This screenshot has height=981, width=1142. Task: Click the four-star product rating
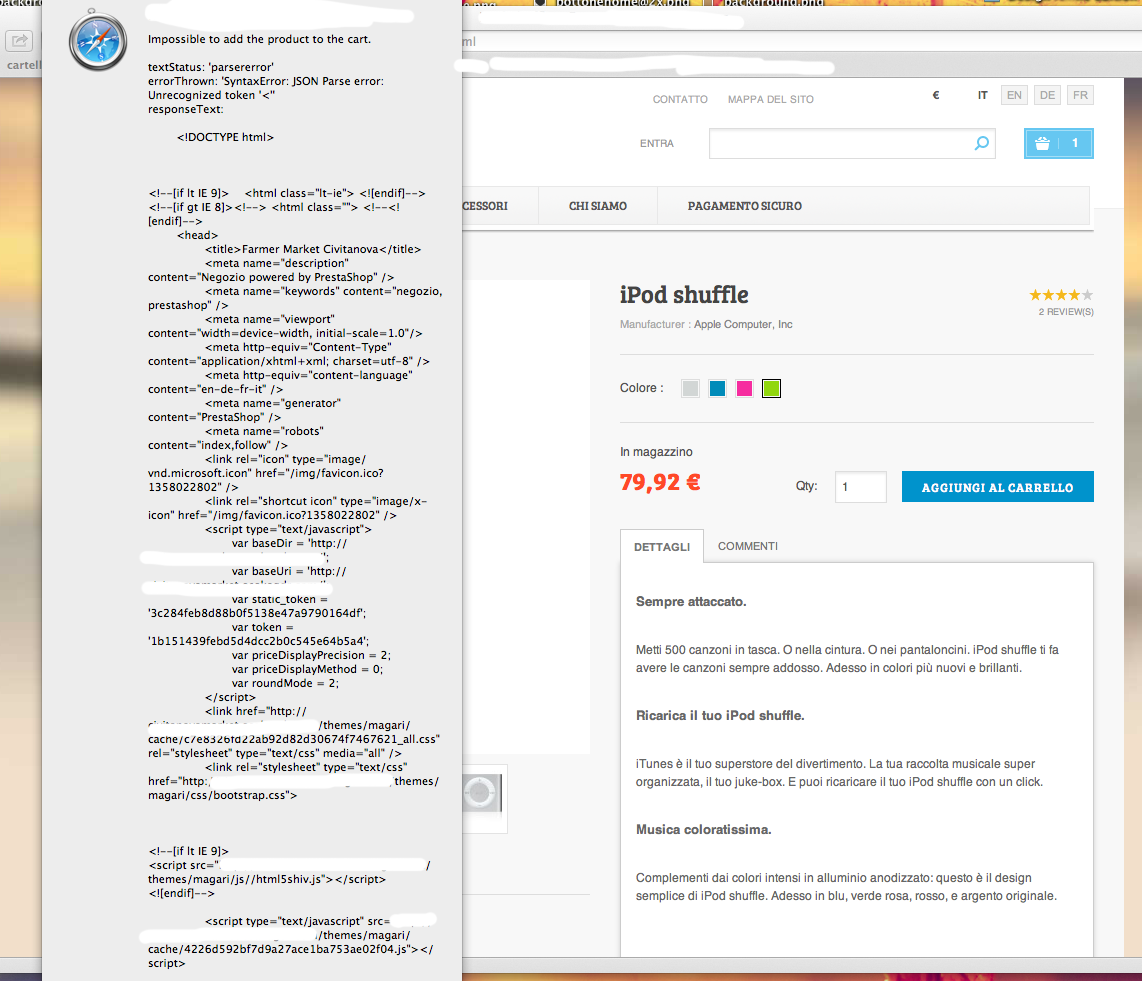coord(1060,295)
